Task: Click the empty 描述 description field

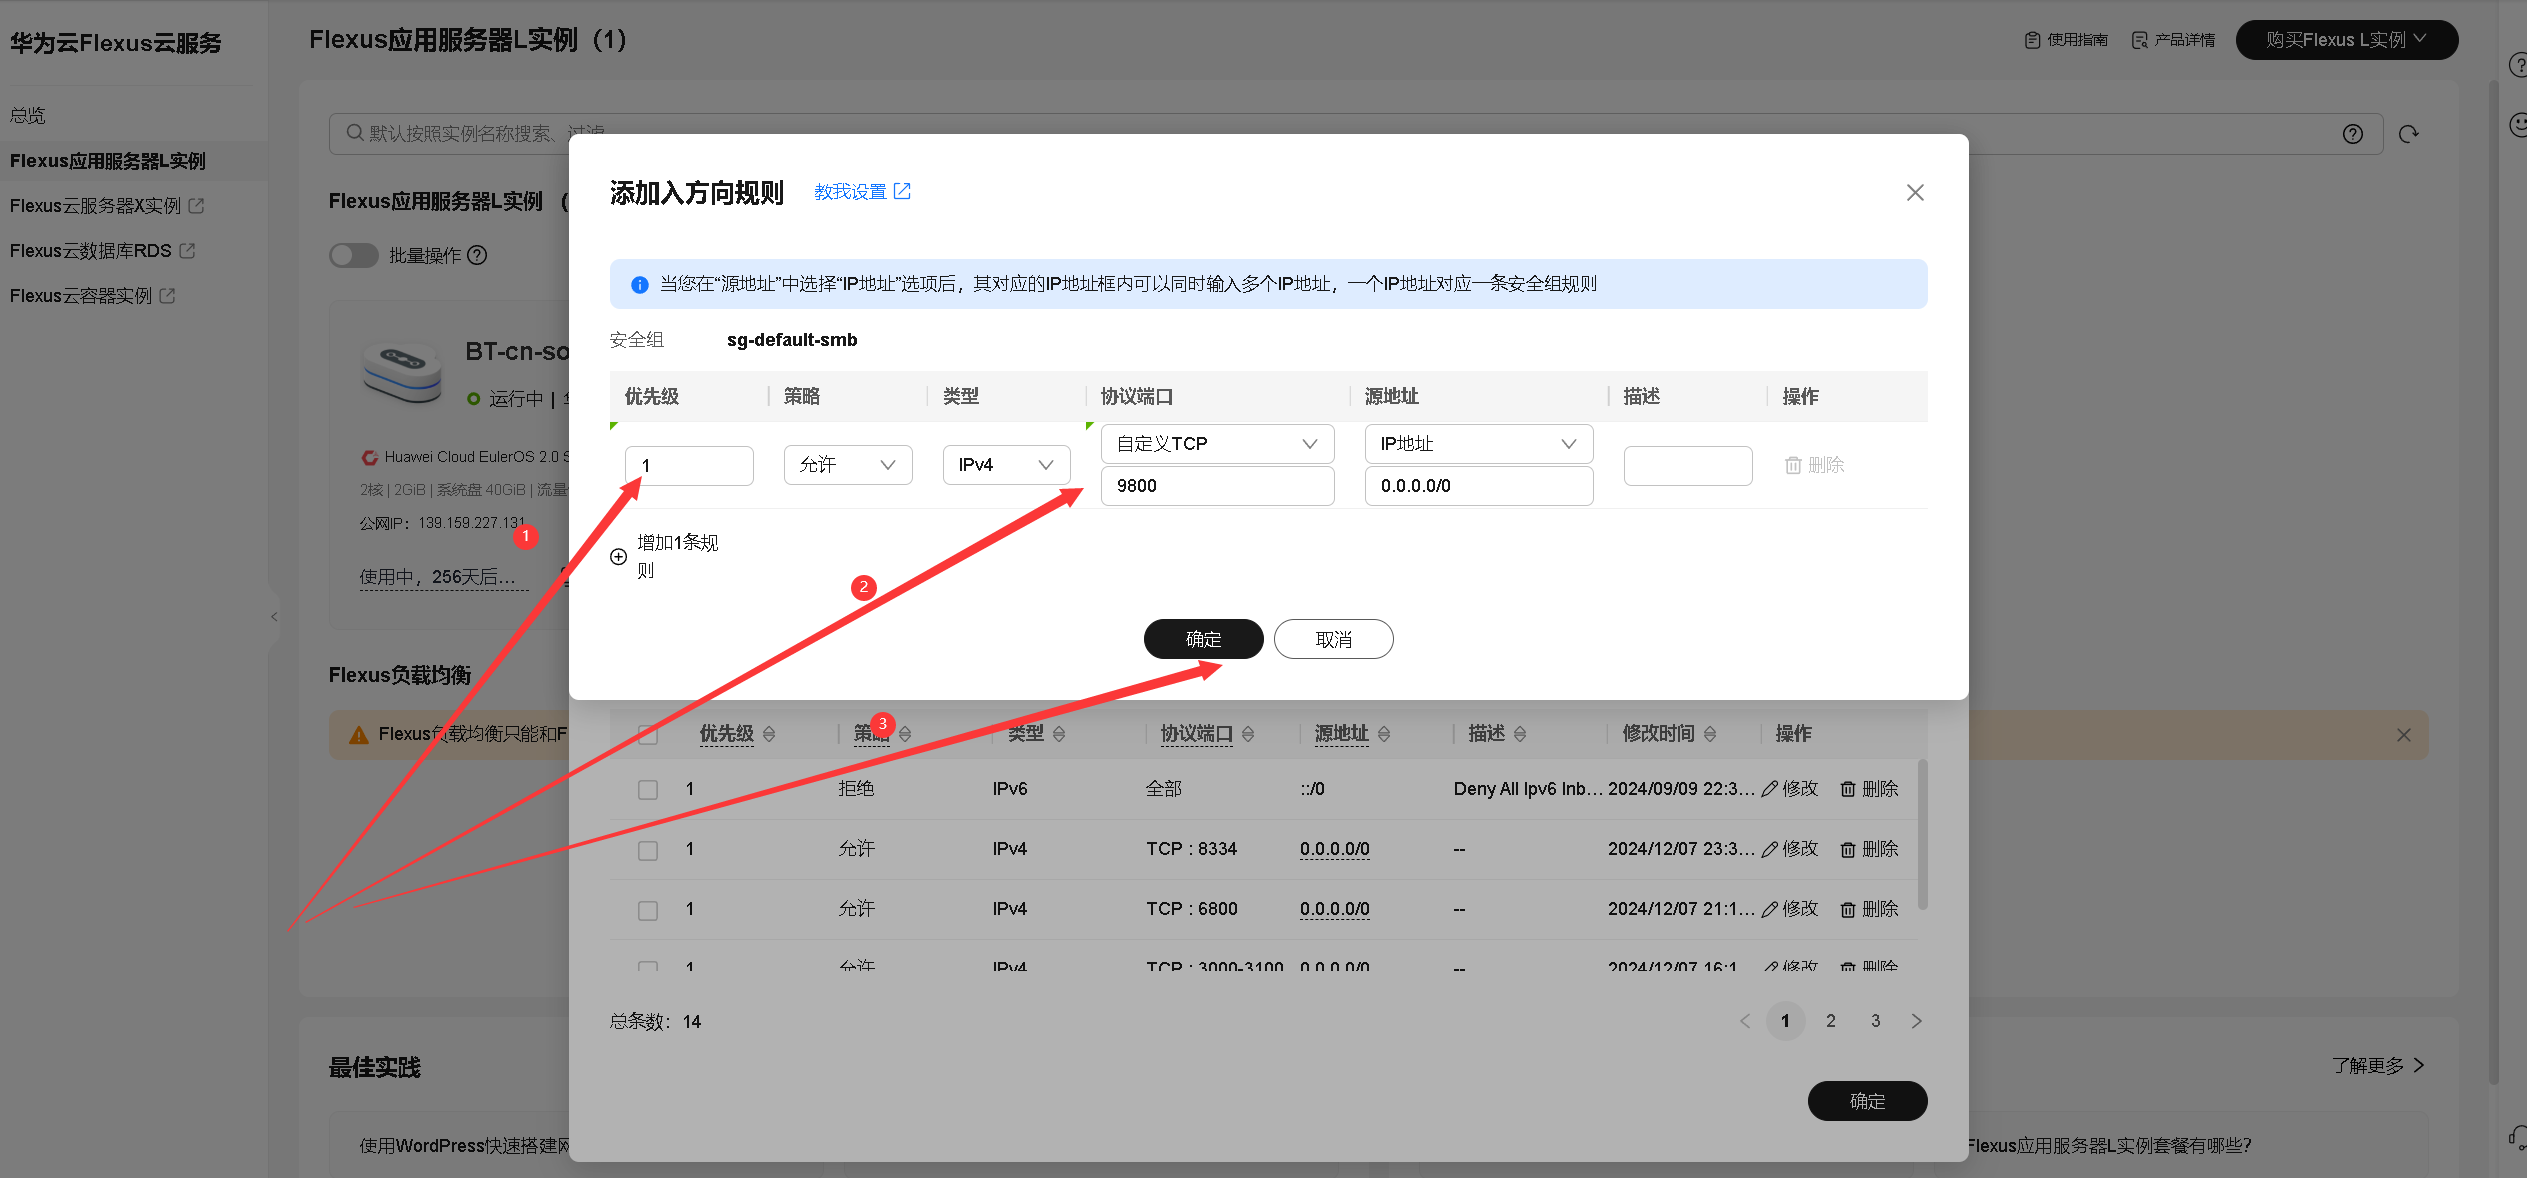Action: (x=1688, y=466)
